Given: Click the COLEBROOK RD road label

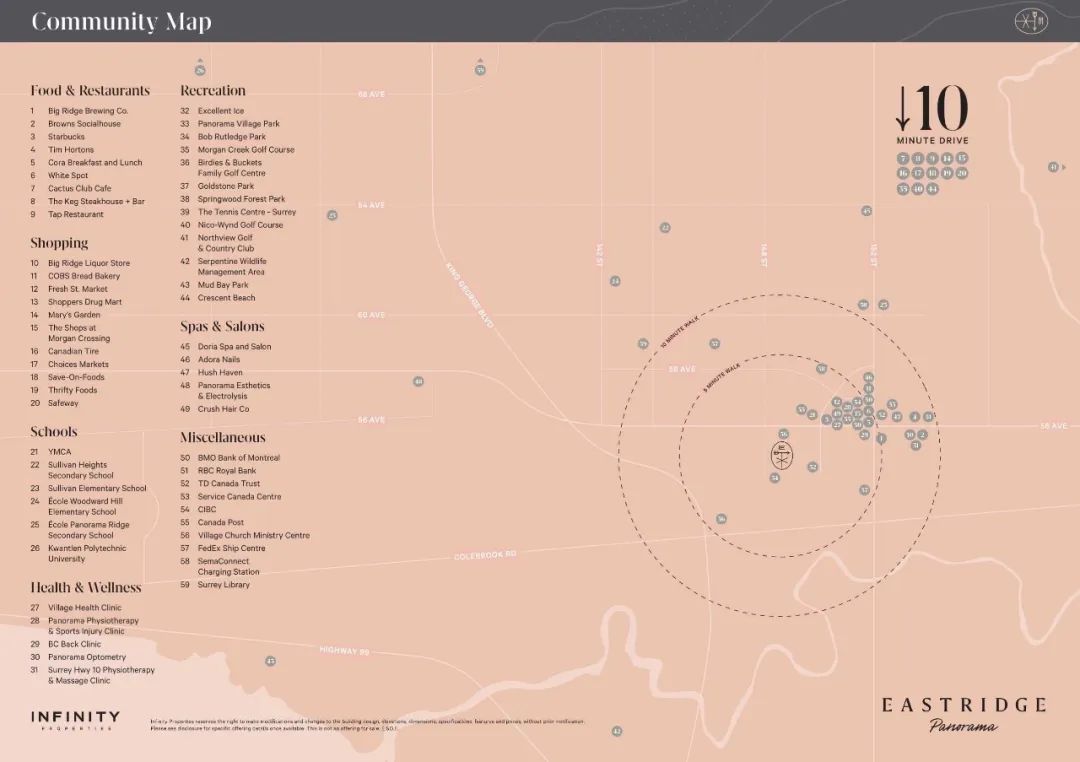Looking at the screenshot, I should 485,555.
